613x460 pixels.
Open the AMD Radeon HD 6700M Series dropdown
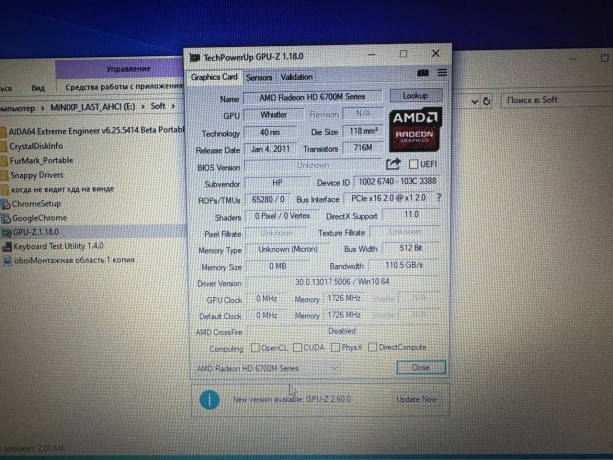(267, 368)
